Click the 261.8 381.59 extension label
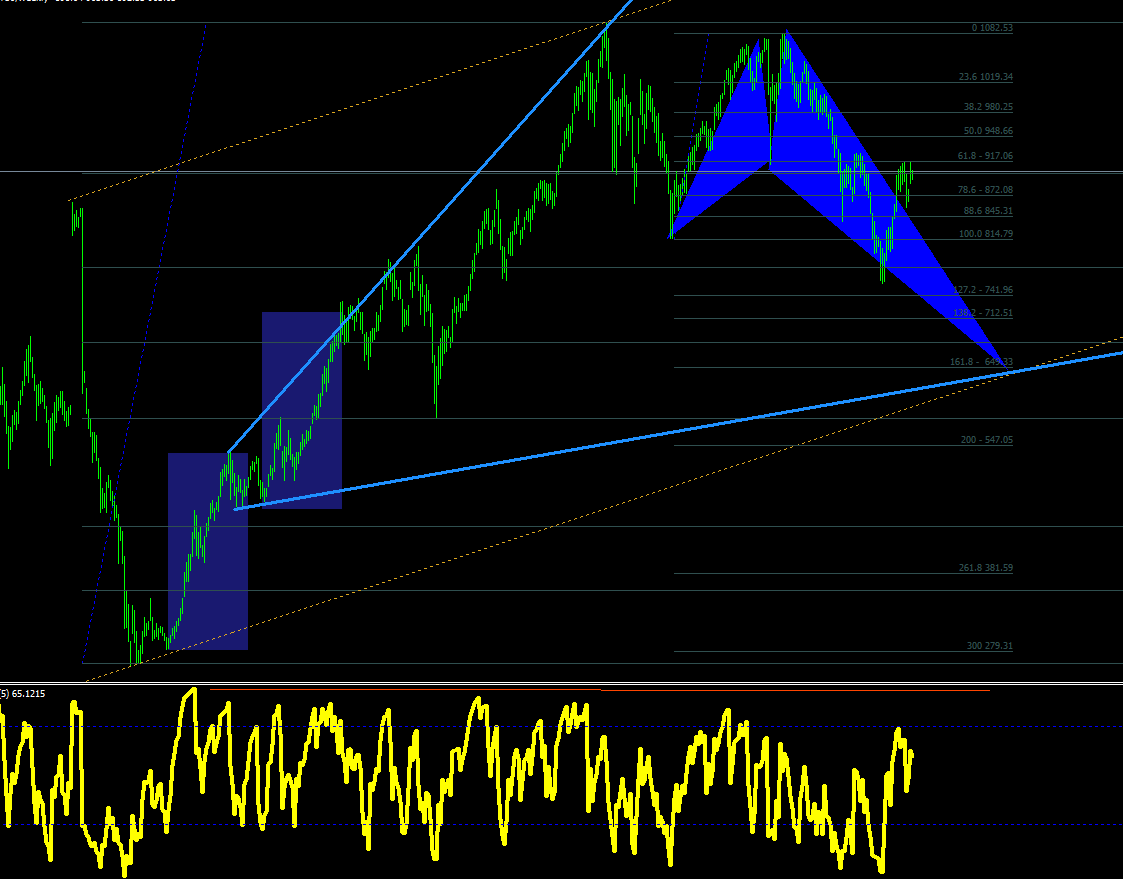The image size is (1123, 879). [x=985, y=567]
